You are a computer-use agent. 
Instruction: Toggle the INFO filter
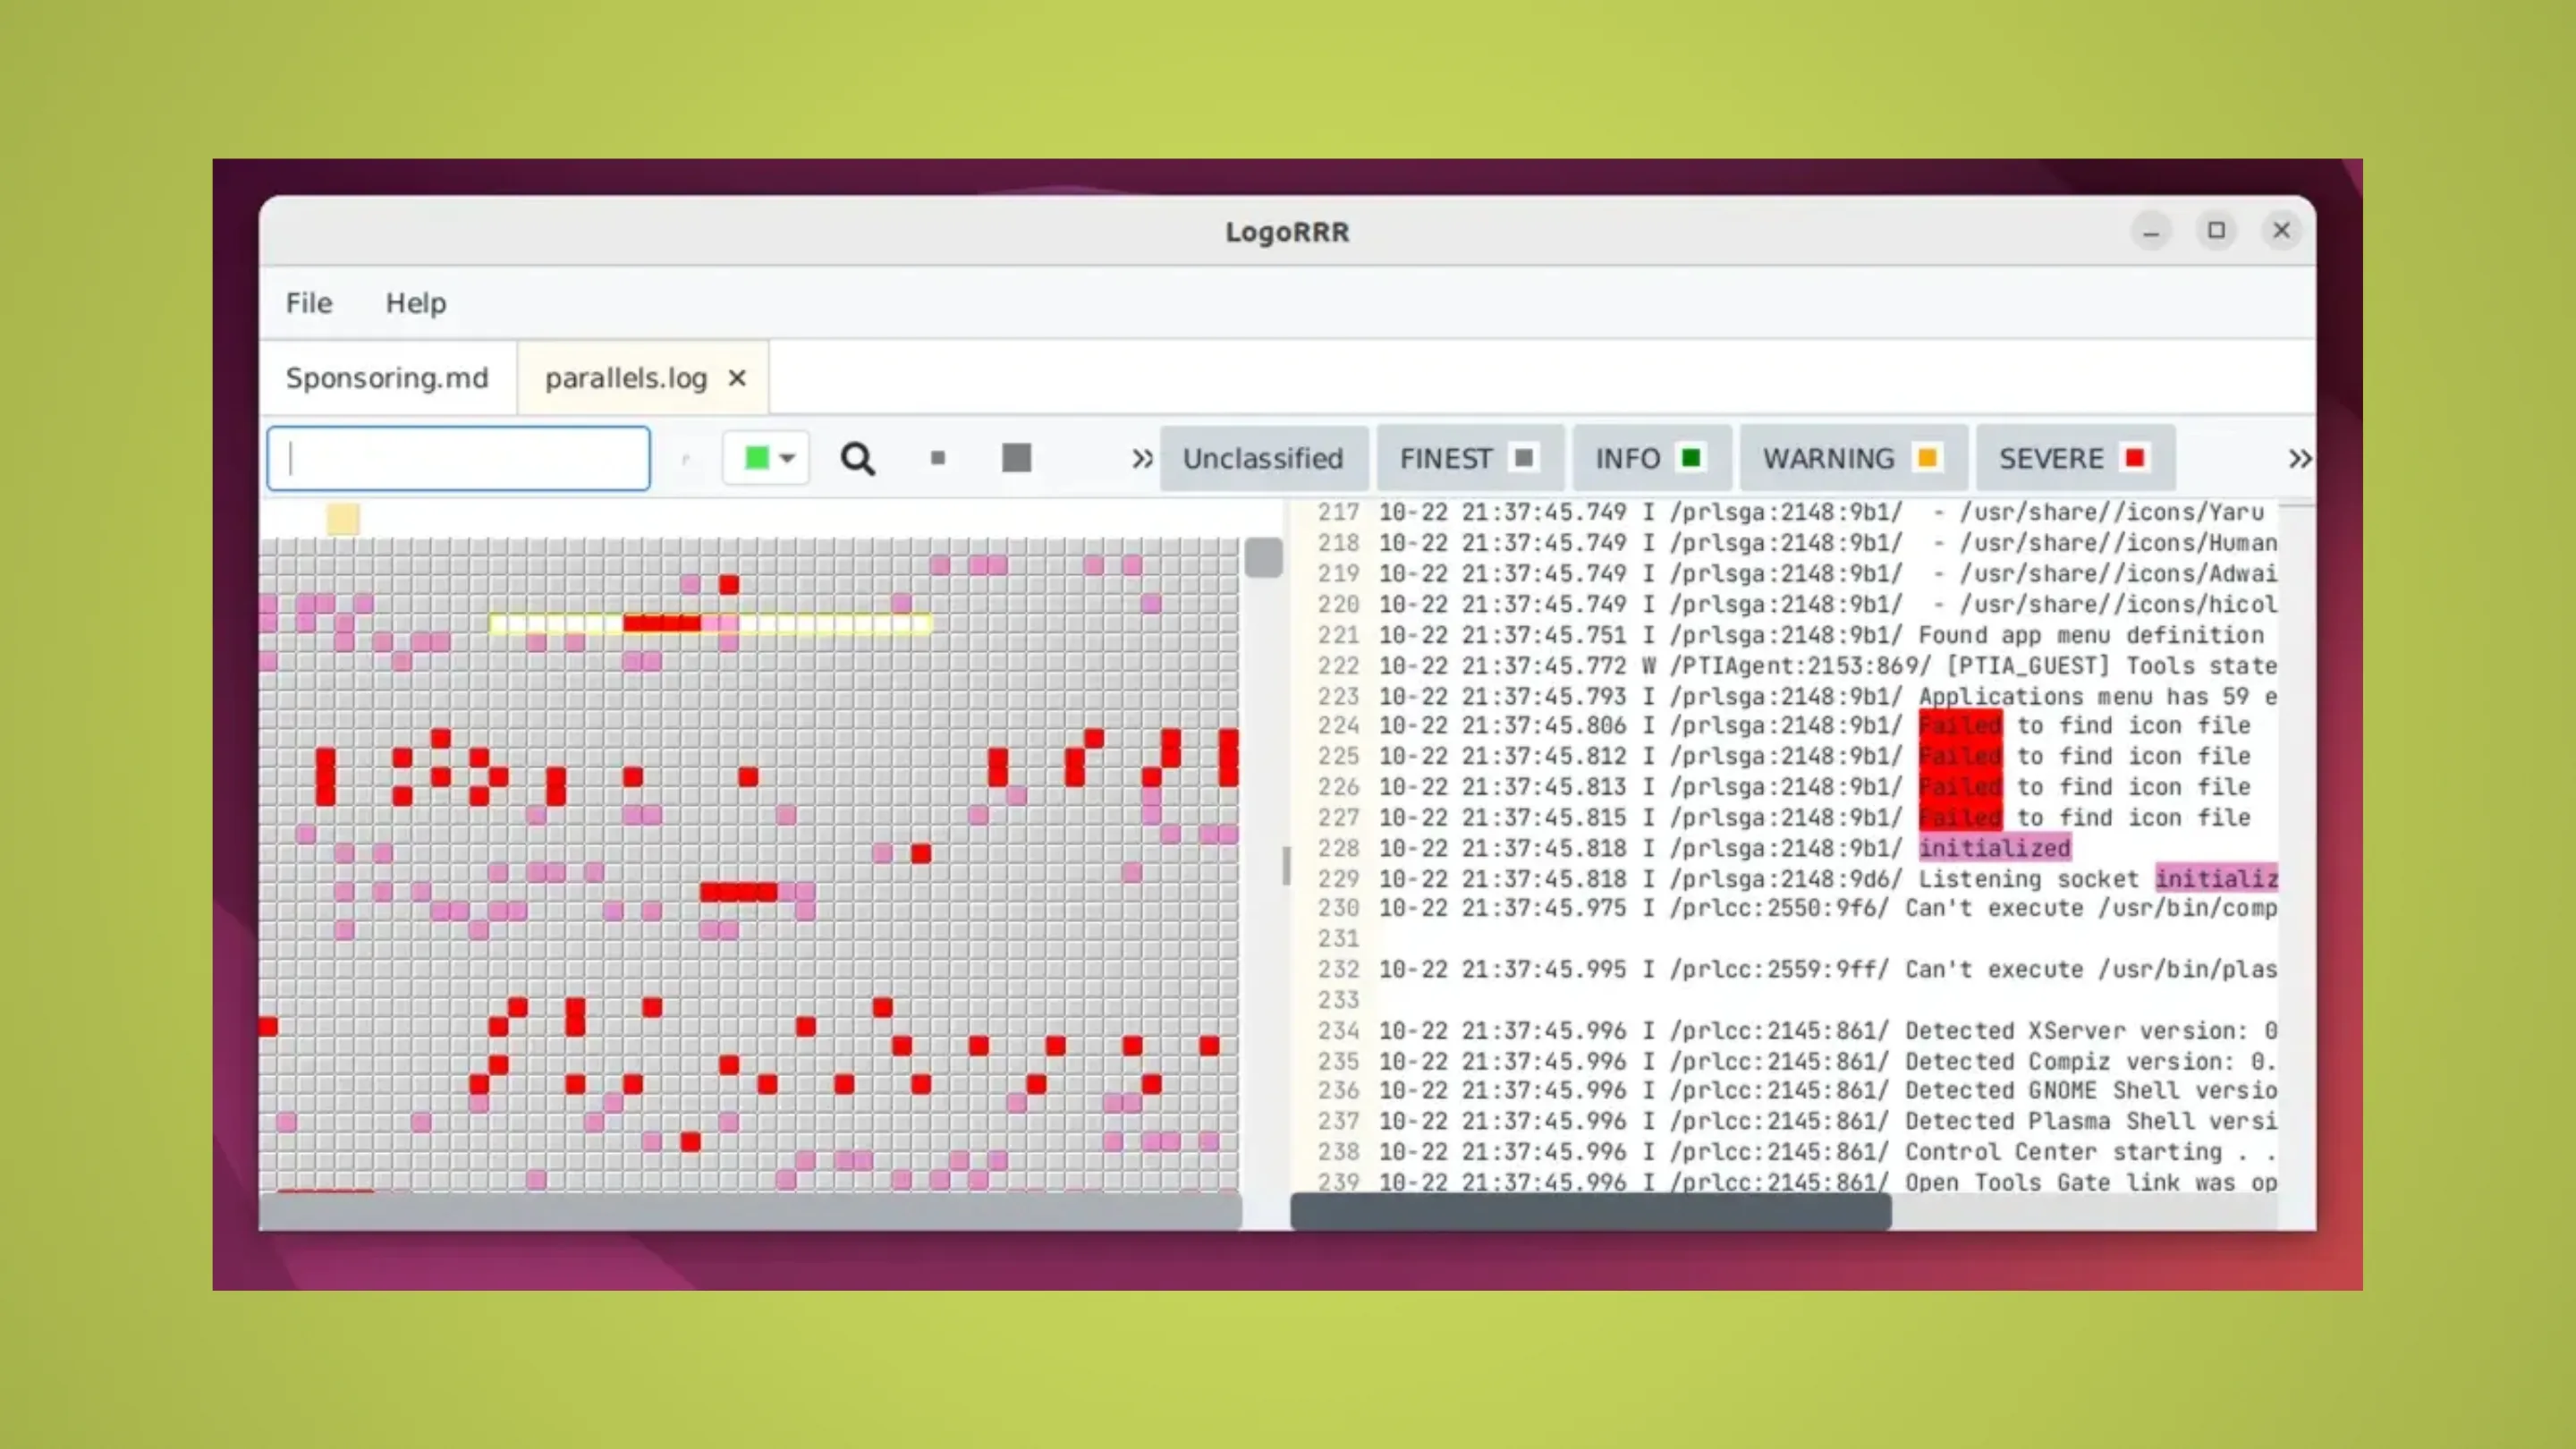(x=1650, y=459)
